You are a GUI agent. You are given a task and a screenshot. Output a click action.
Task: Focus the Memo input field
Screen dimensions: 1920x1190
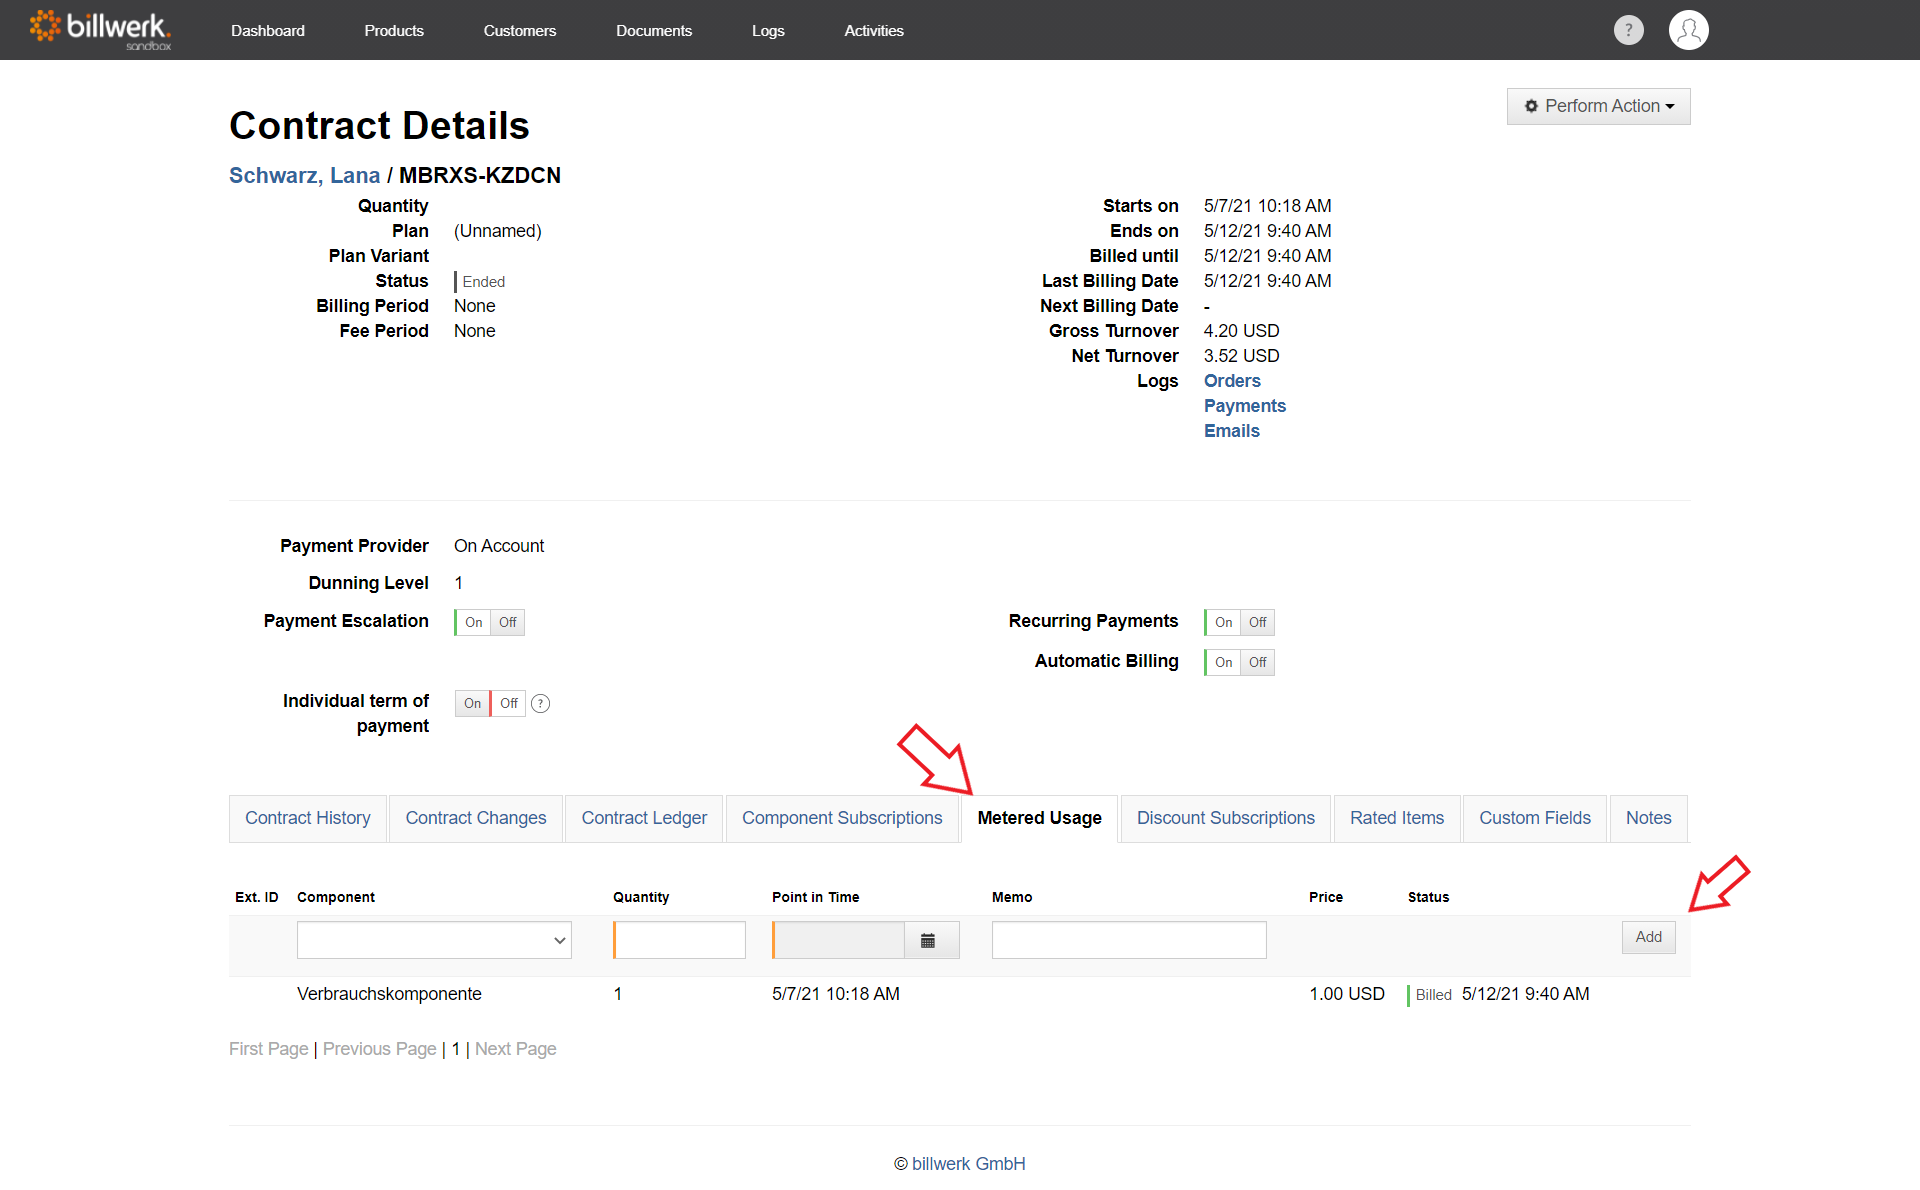tap(1129, 940)
